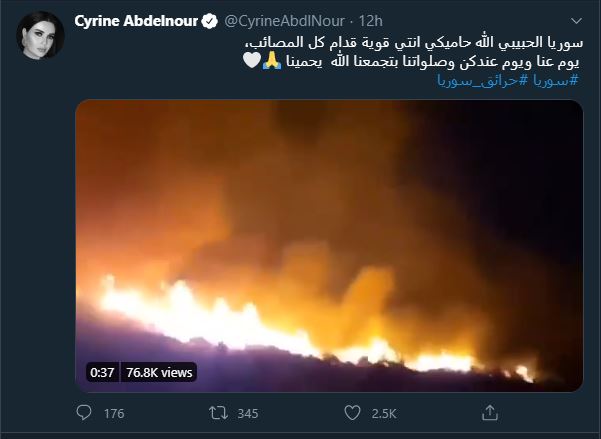Click the blue verified badge
This screenshot has height=439, width=601.
[x=209, y=21]
